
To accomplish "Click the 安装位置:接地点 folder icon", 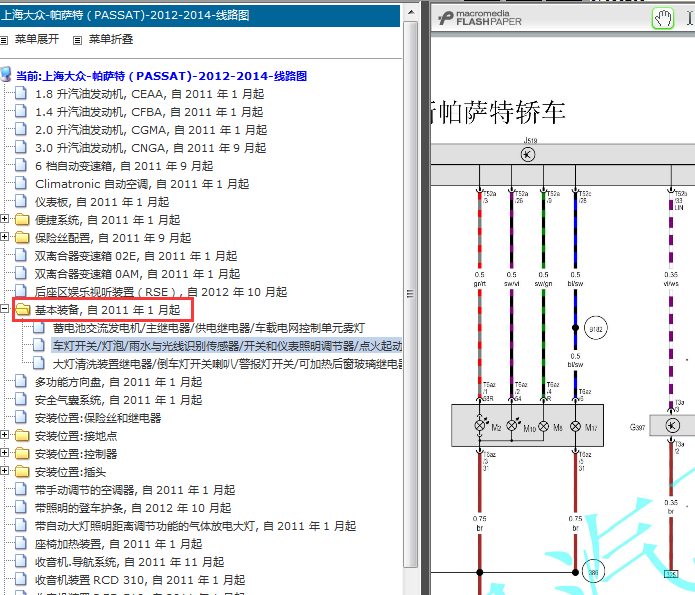I will click(22, 435).
